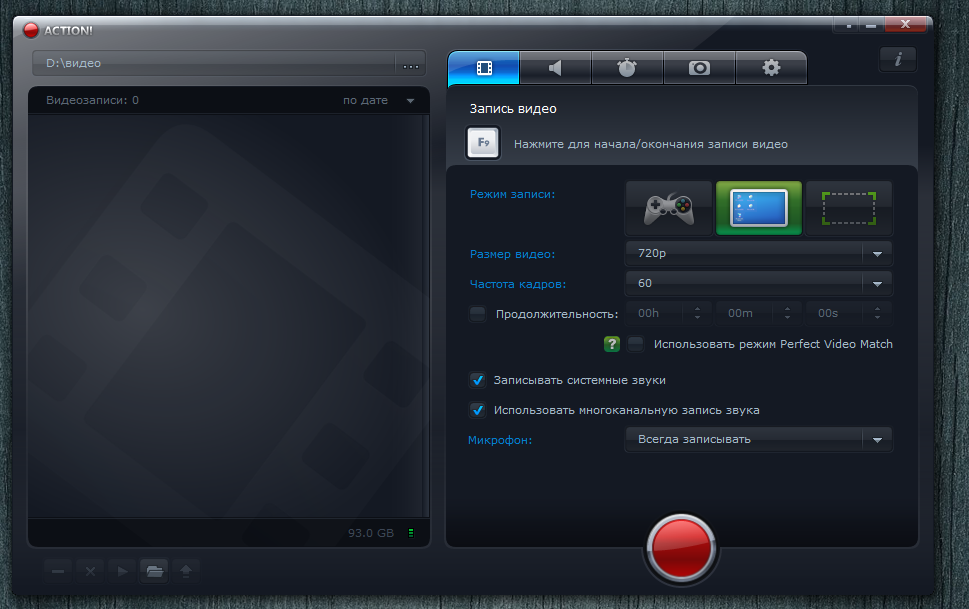Click the recordings list scrollbar
This screenshot has width=969, height=609.
tap(425, 315)
